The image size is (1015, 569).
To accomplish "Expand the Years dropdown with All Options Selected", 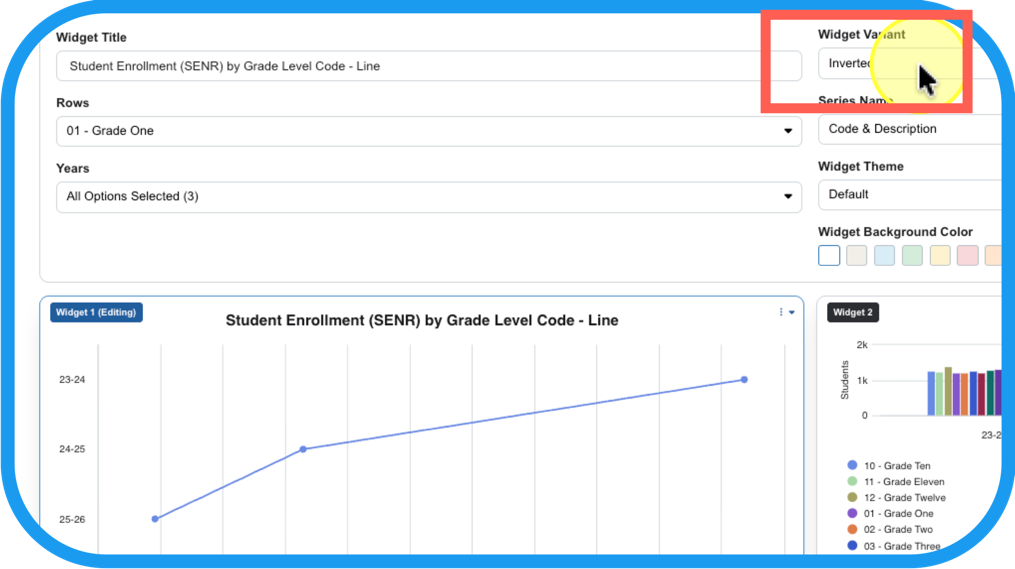I will point(429,197).
